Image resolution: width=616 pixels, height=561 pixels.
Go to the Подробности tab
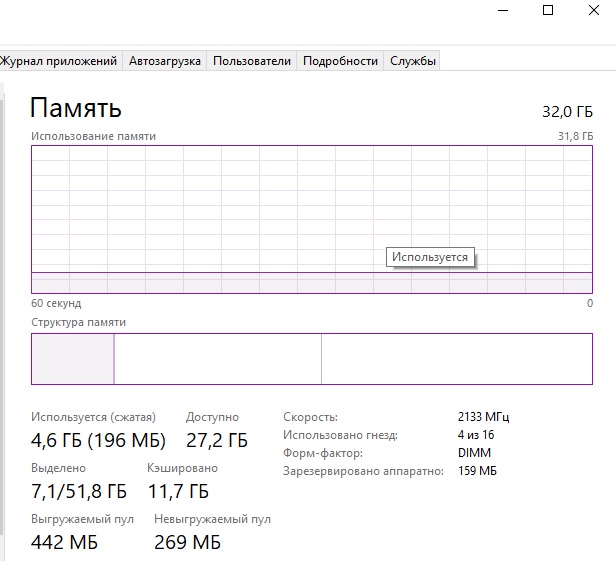[x=341, y=61]
